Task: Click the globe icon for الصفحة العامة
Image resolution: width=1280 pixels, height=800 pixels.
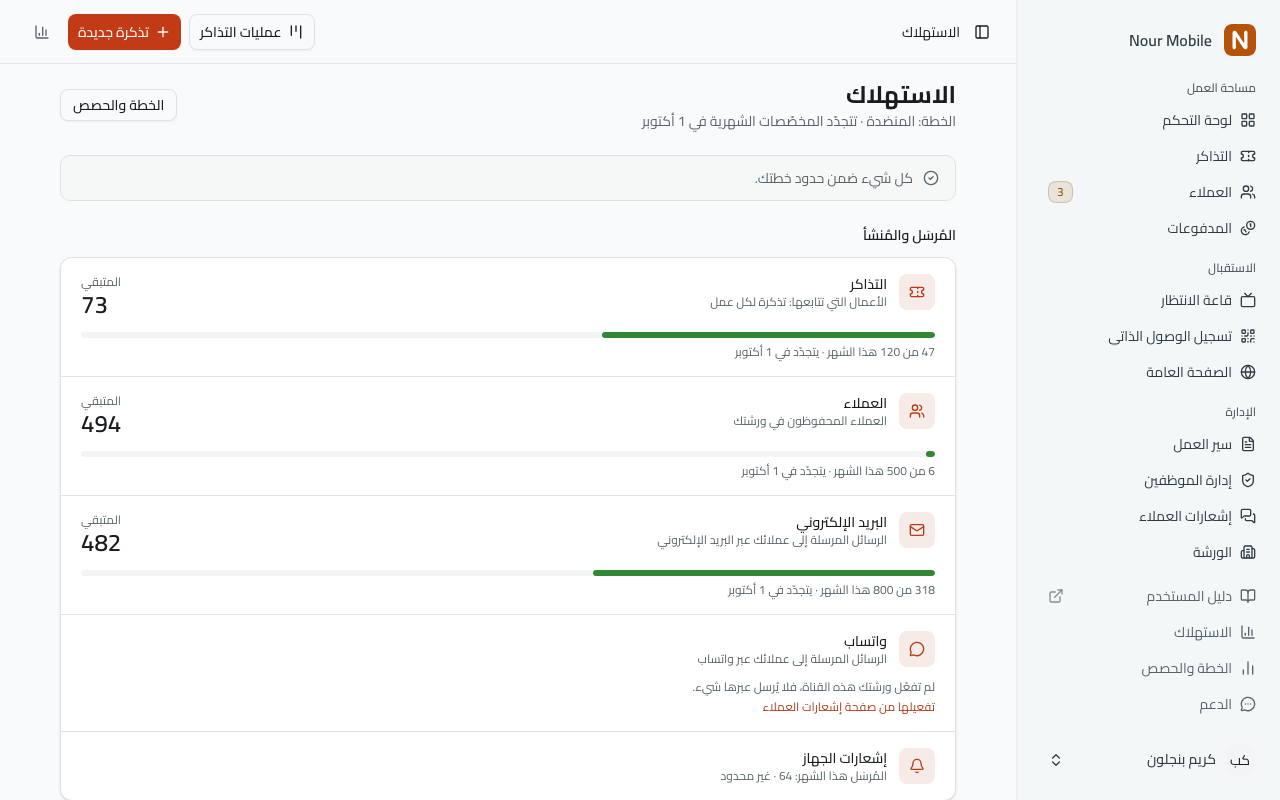Action: pos(1248,372)
